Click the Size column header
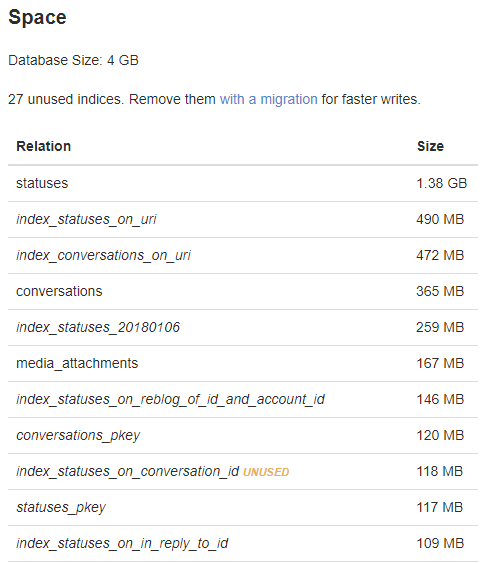Screen dimensions: 487x563 [x=430, y=146]
